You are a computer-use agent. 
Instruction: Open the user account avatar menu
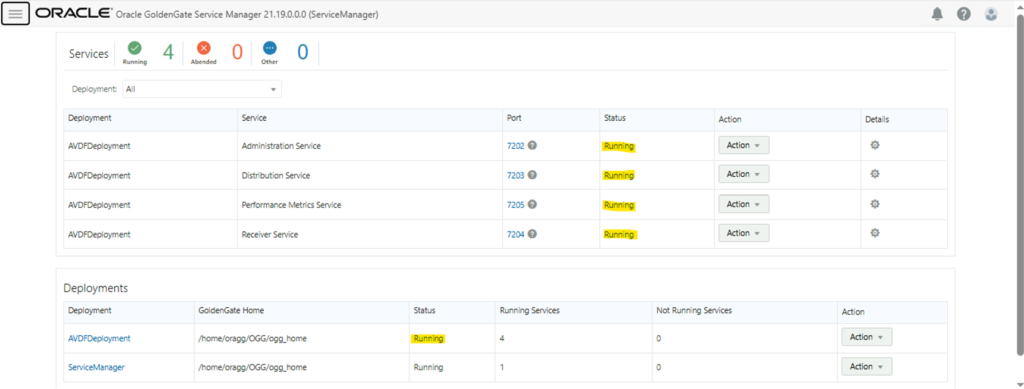[x=991, y=14]
